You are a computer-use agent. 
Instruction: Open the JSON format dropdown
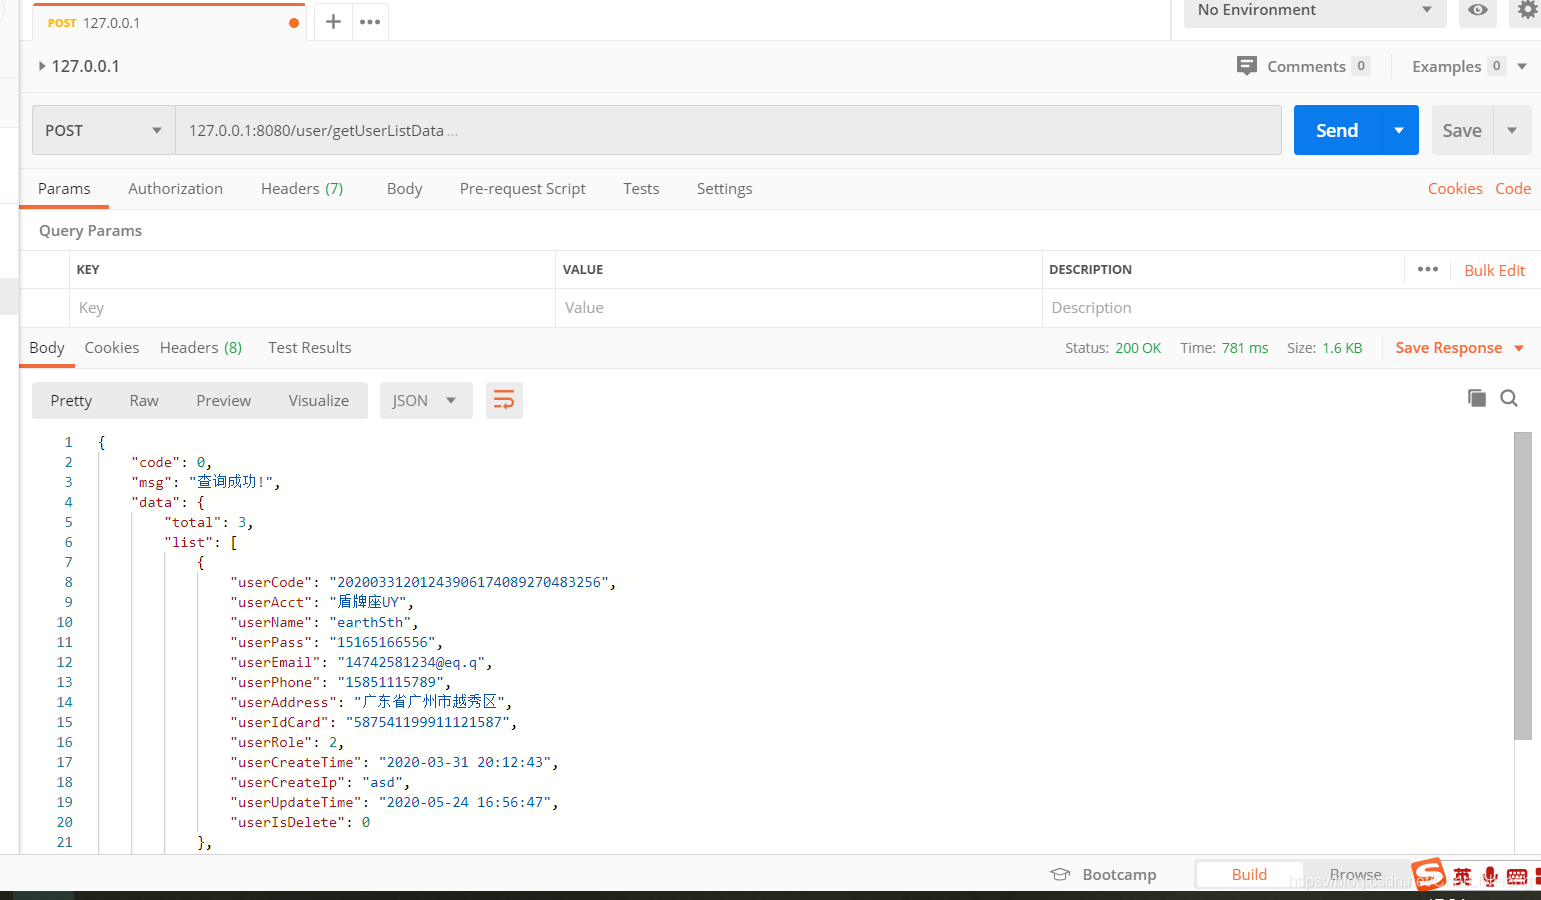pos(426,400)
